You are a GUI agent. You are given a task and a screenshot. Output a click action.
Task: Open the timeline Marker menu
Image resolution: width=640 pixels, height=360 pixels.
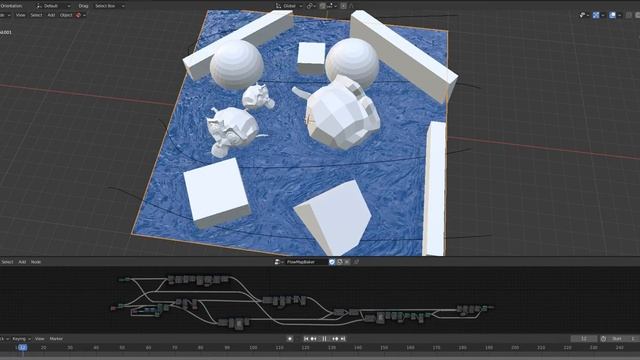[x=56, y=339]
